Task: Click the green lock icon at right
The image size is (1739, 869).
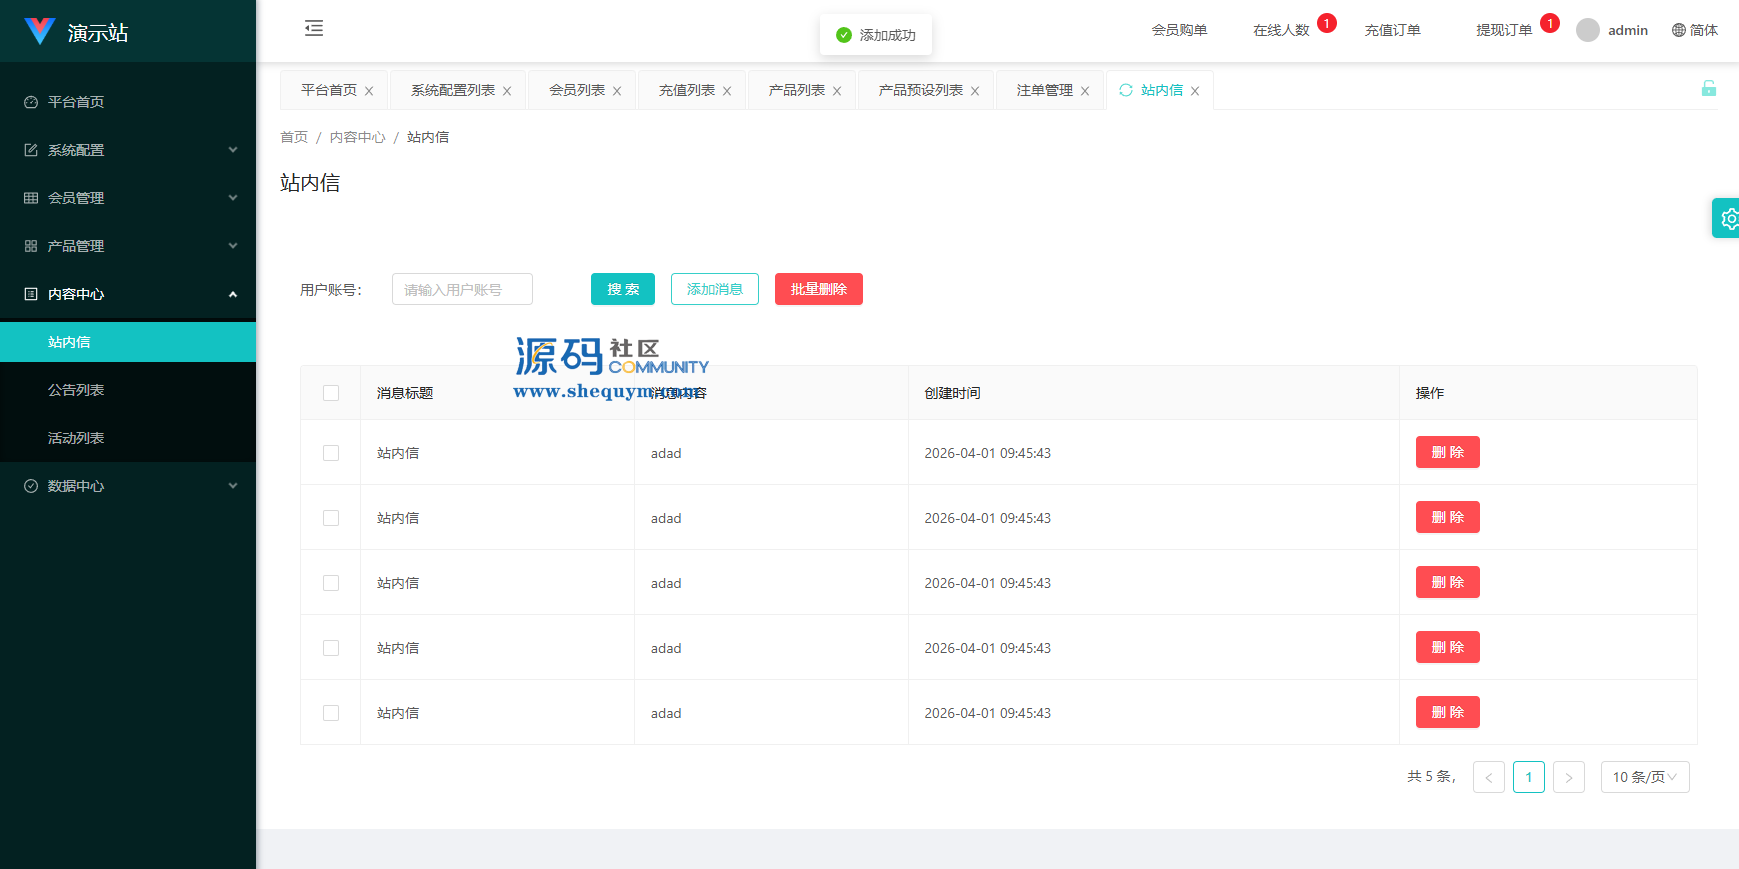Action: (x=1708, y=88)
